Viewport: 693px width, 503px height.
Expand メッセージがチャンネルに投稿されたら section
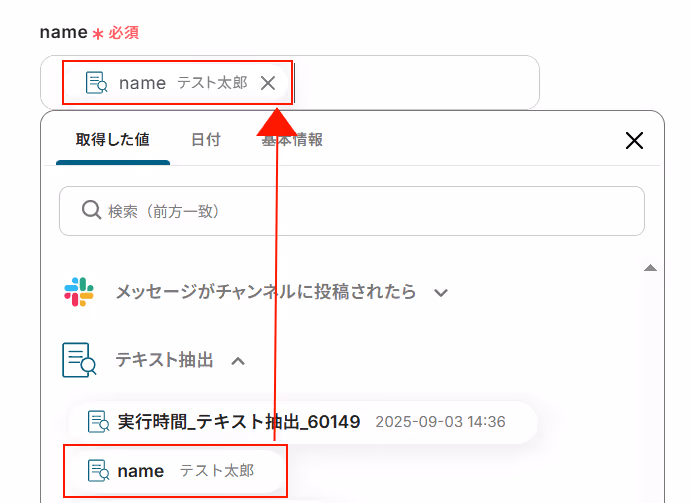(x=441, y=293)
